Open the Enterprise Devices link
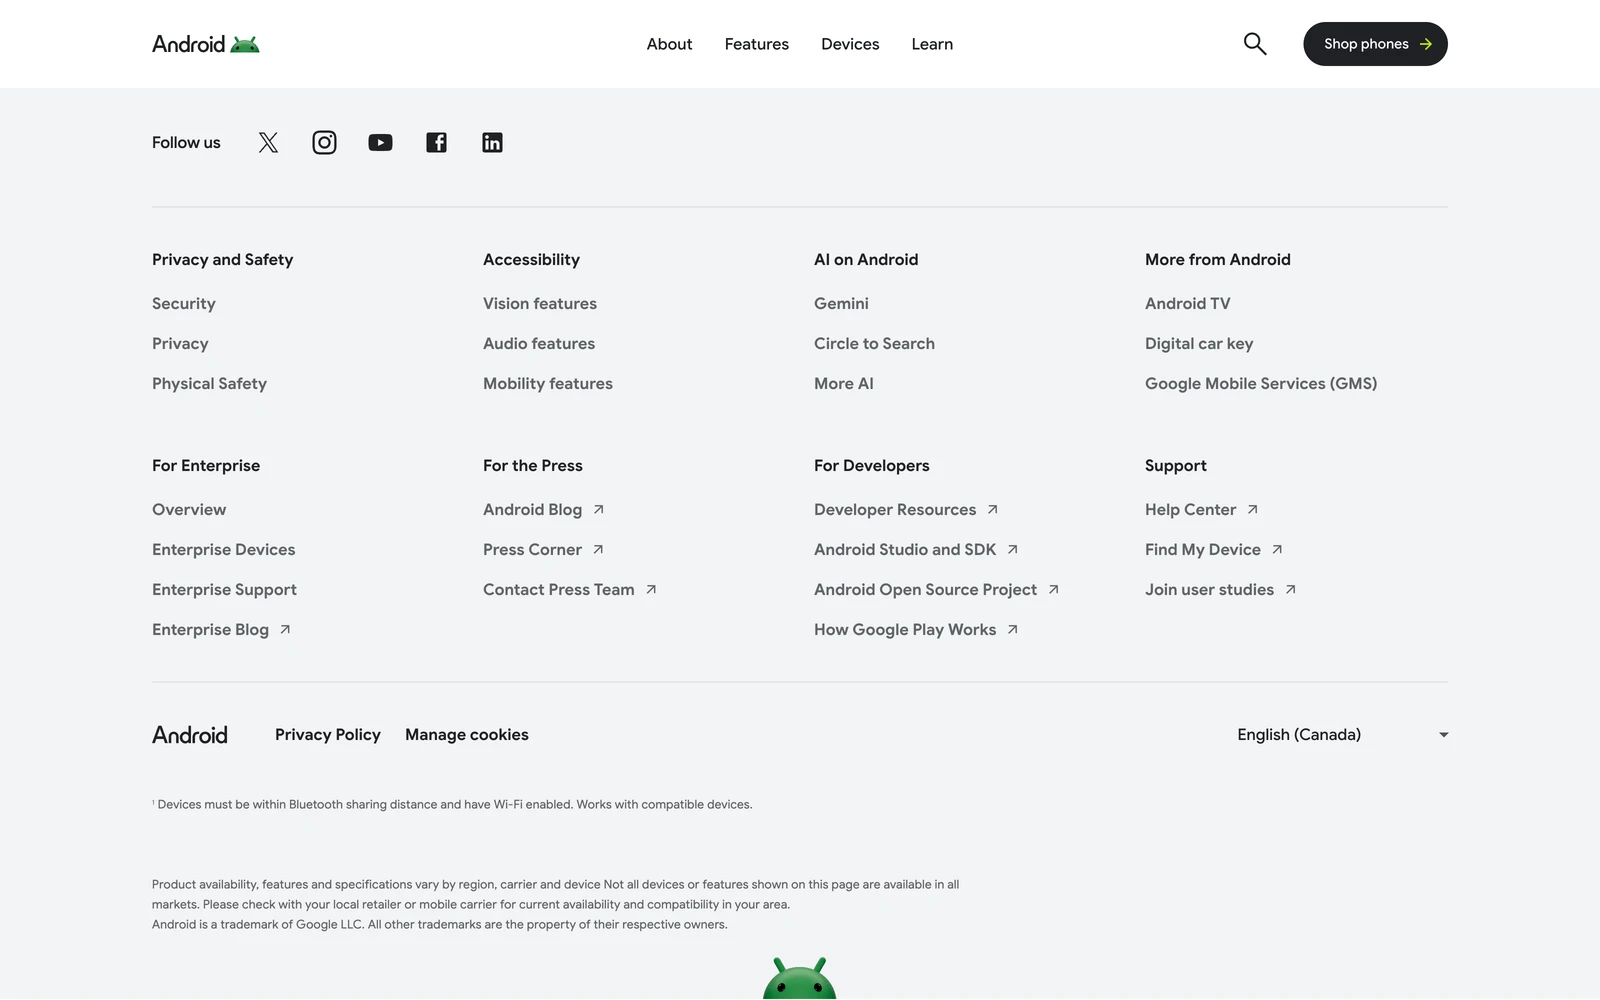The height and width of the screenshot is (1000, 1600). (224, 550)
